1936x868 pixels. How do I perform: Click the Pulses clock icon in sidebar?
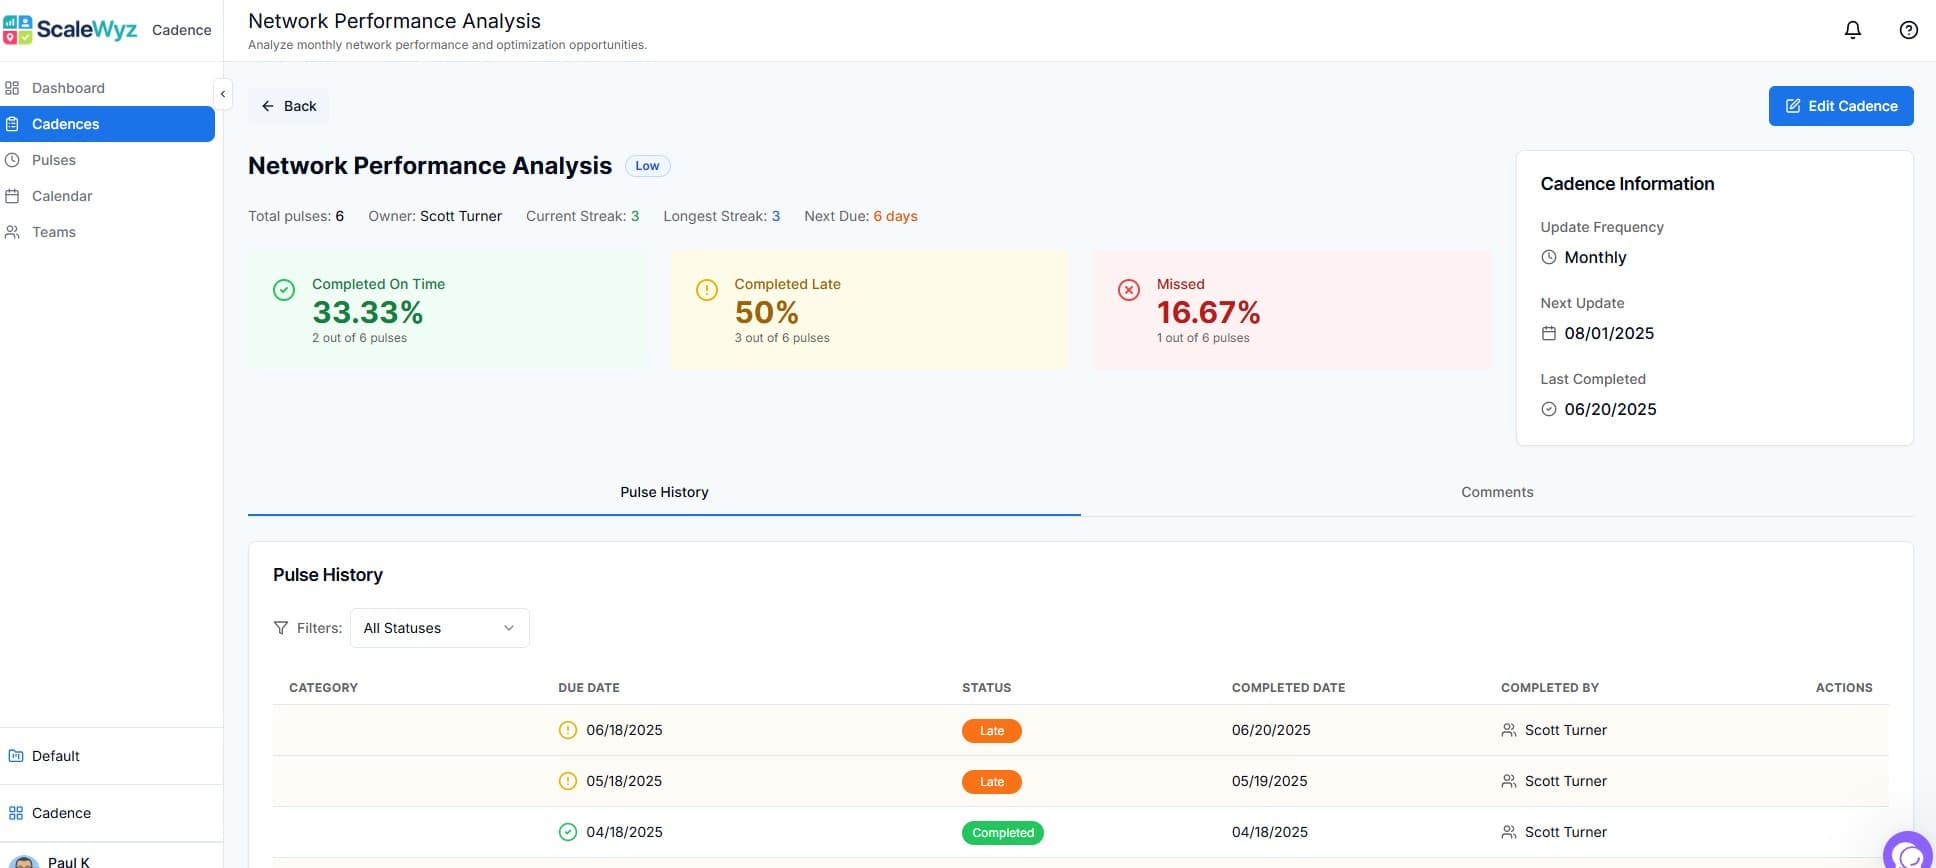[13, 160]
